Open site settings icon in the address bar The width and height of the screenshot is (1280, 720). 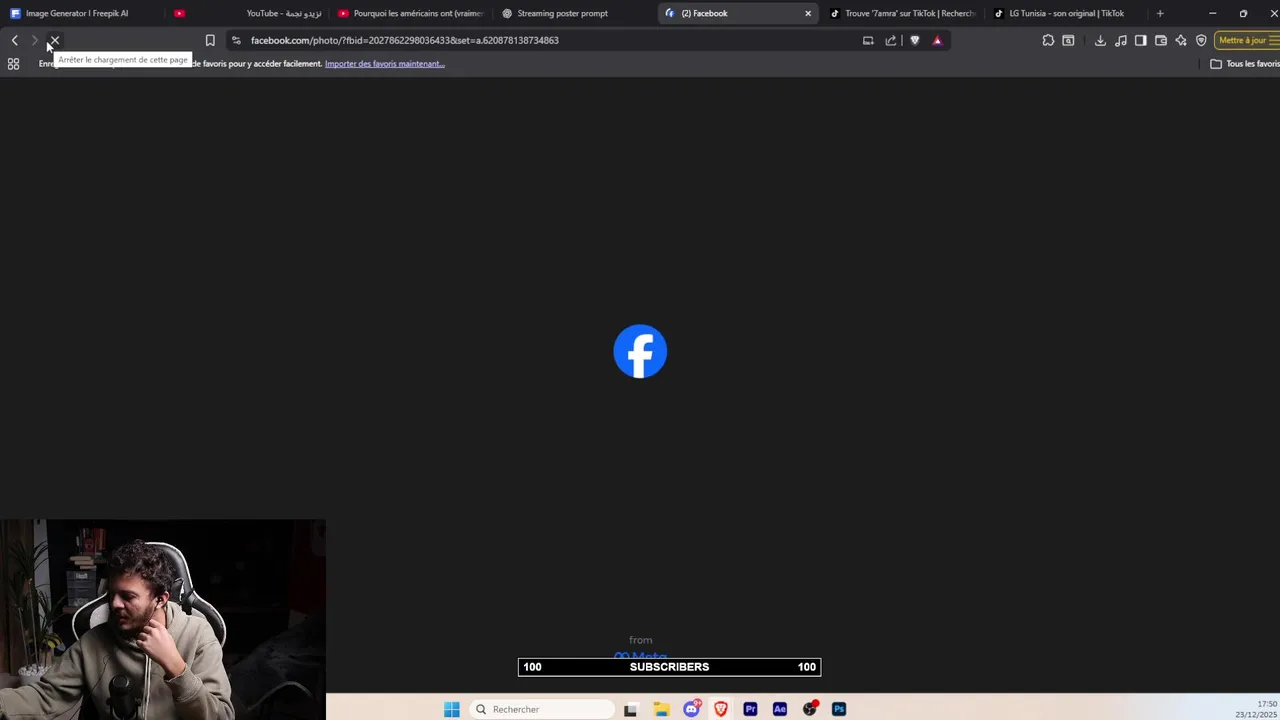coord(236,40)
